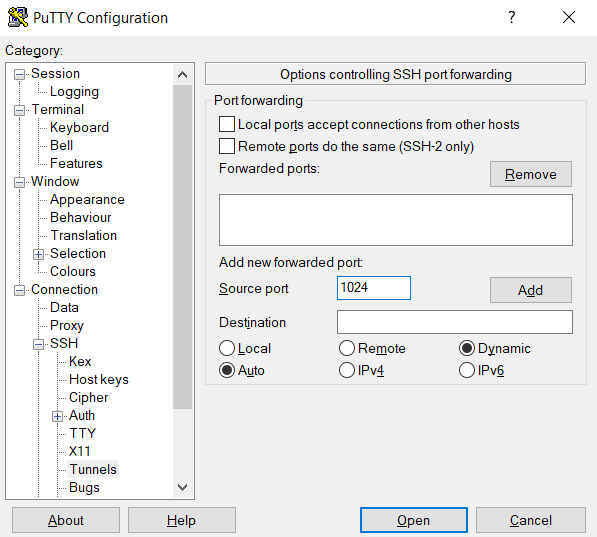This screenshot has height=537, width=597.
Task: Select Cipher in the category tree
Action: click(89, 397)
